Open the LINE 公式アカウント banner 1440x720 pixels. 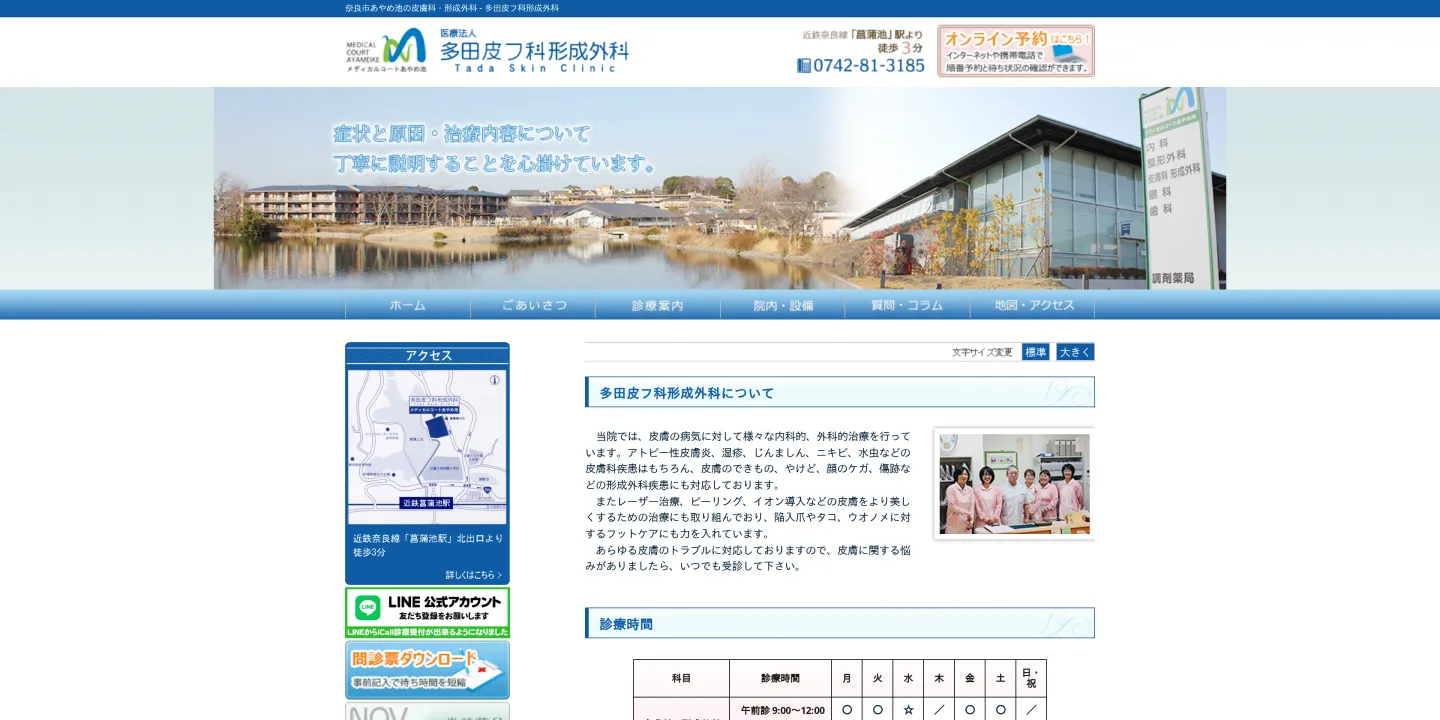click(x=427, y=612)
